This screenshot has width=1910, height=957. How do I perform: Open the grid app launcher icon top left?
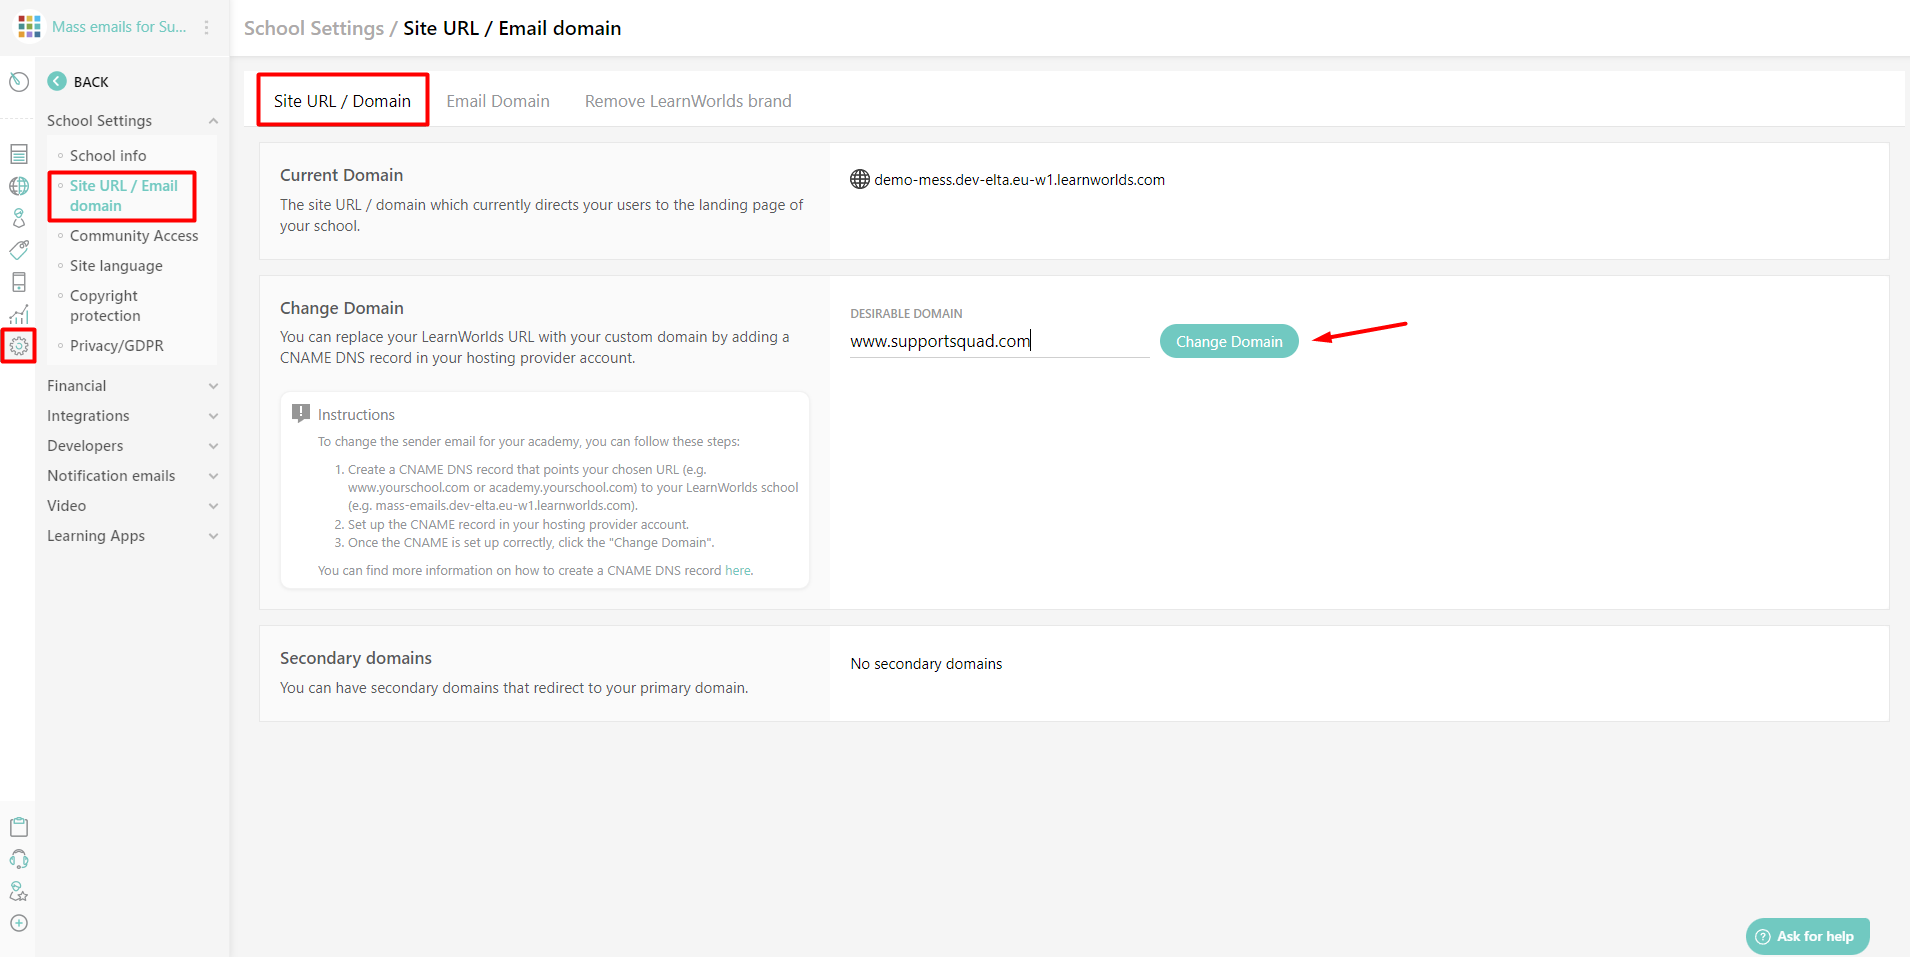29,26
